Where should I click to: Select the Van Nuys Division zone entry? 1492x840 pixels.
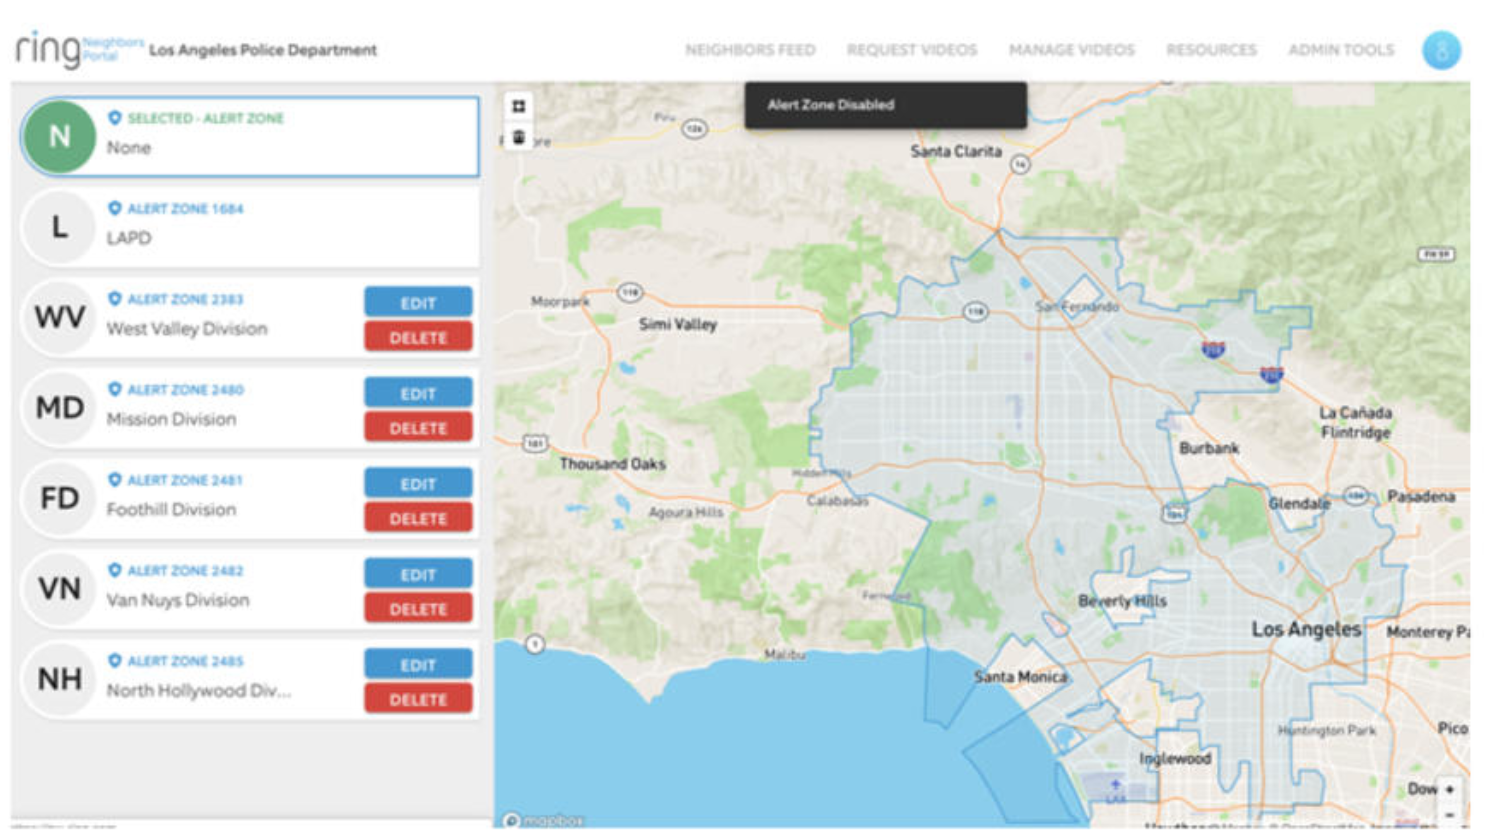(x=200, y=590)
